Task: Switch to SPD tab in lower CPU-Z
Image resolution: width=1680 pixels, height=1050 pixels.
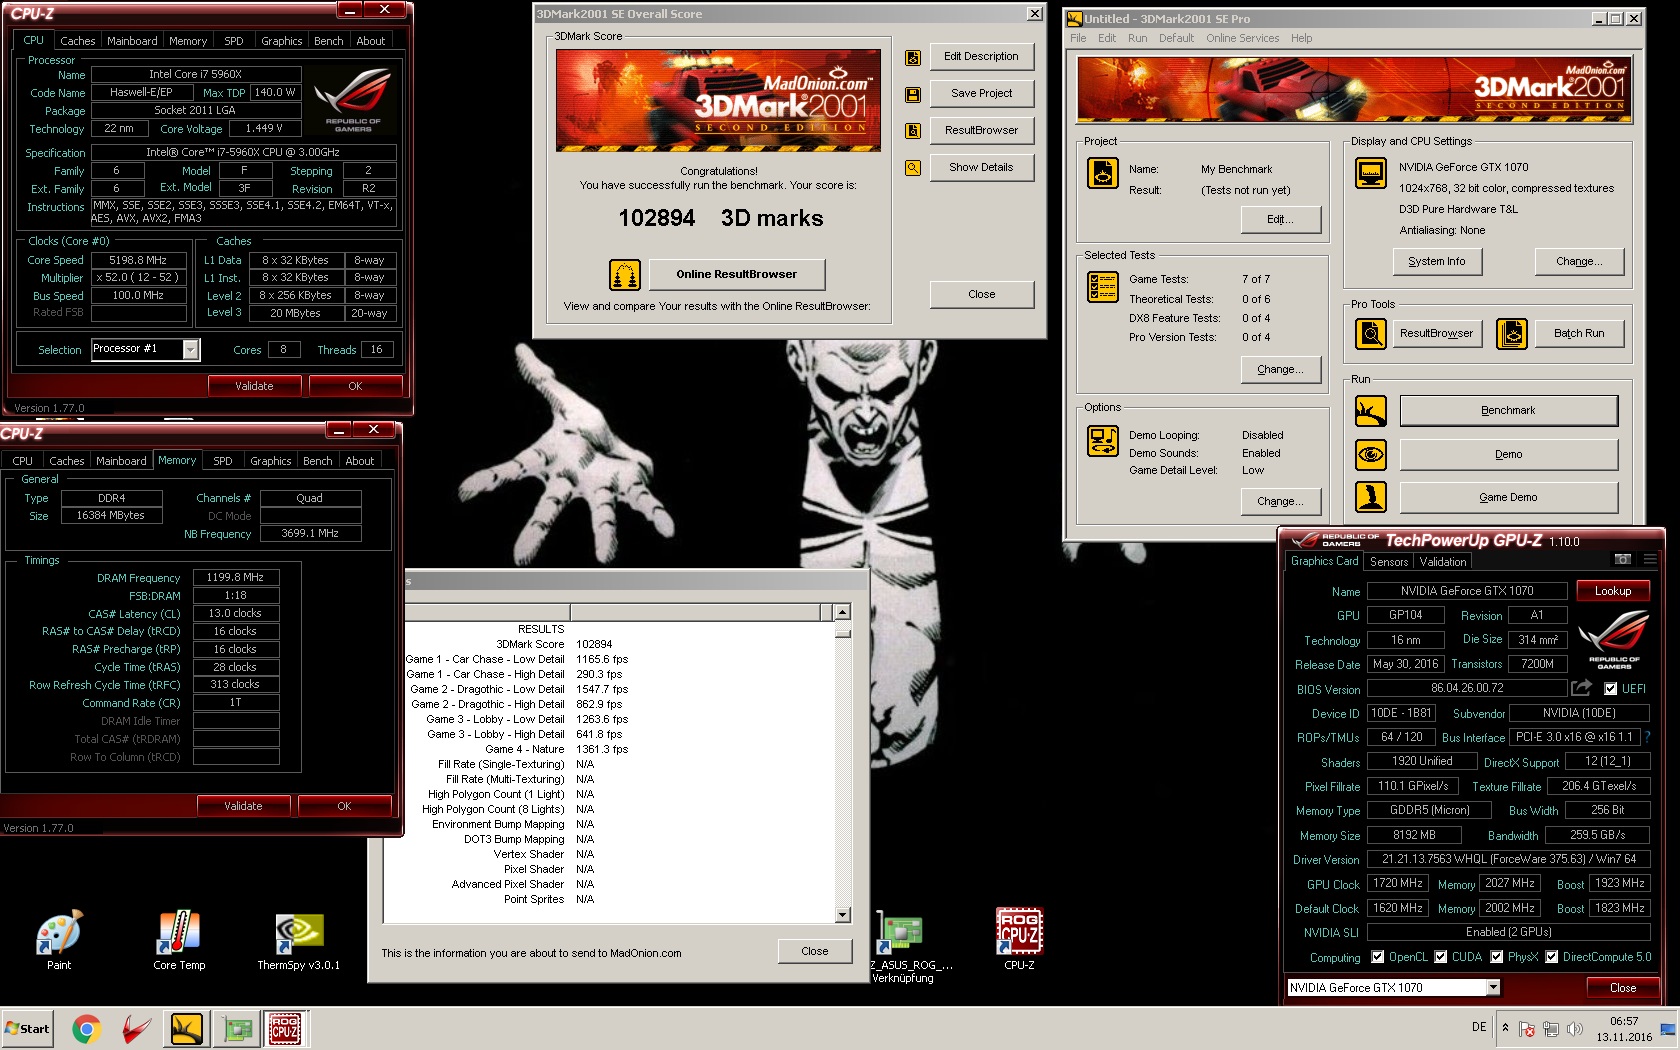Action: [x=223, y=461]
